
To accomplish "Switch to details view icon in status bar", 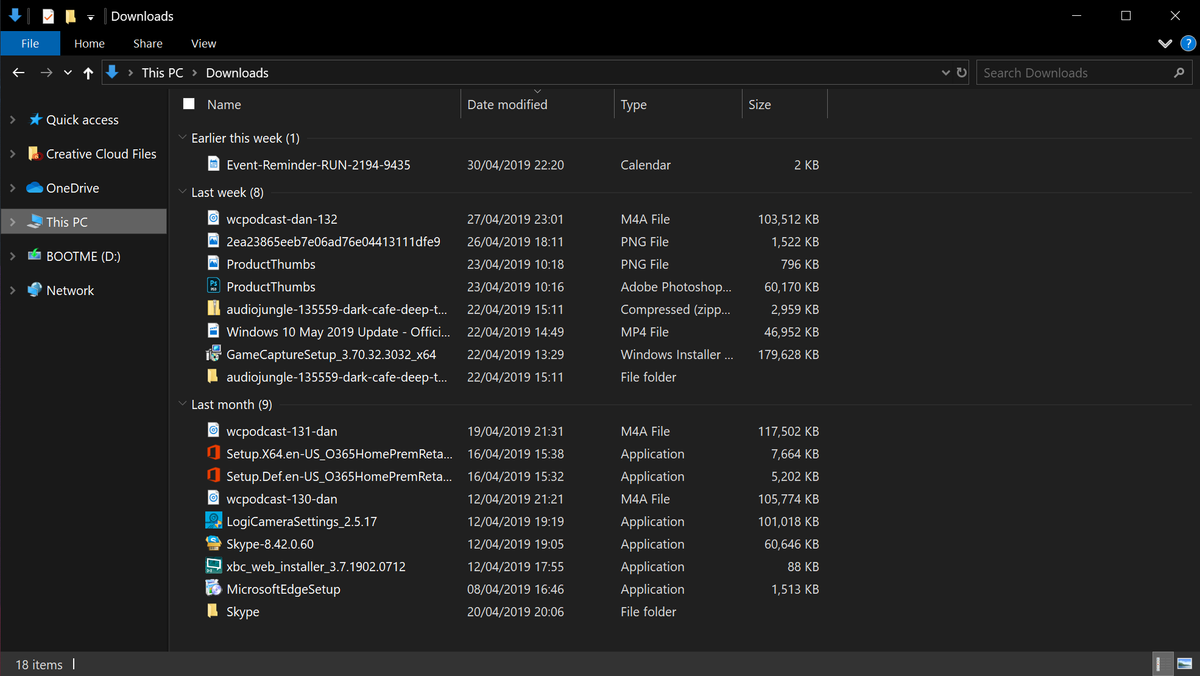I will pyautogui.click(x=1163, y=664).
